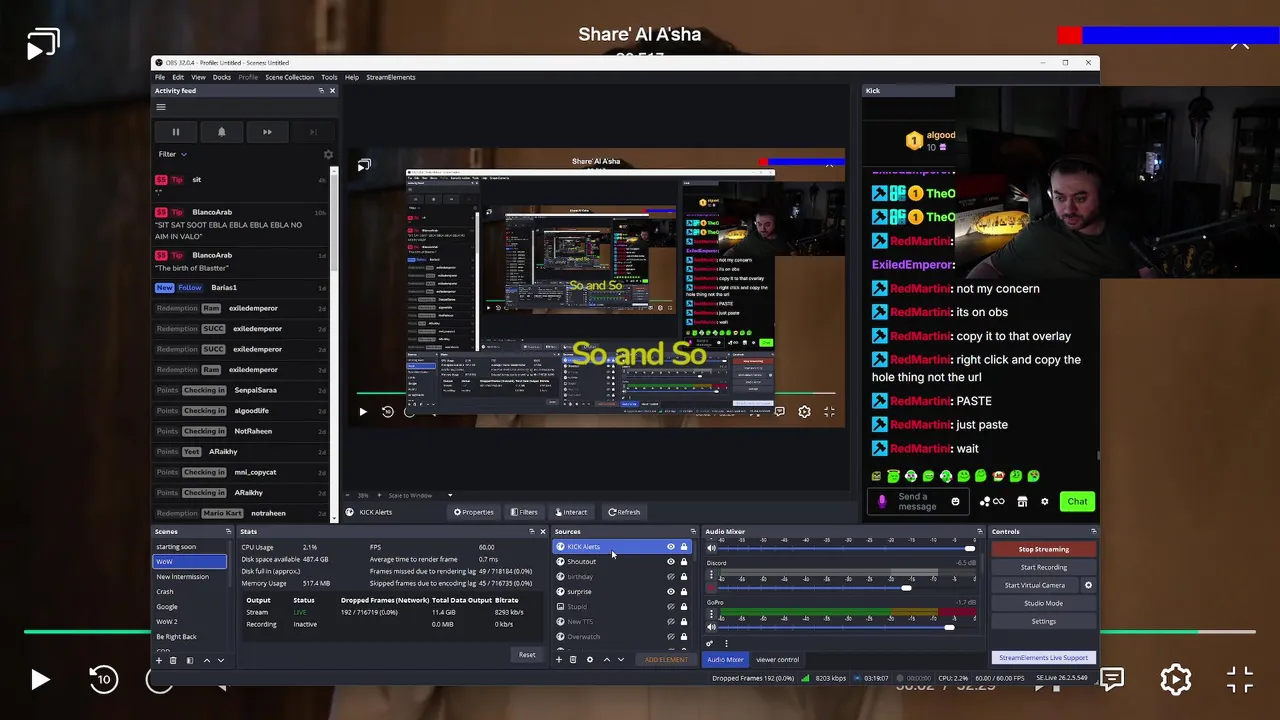Open advanced audio properties gear in Audio Mixer
This screenshot has height=720, width=1280.
pos(710,643)
